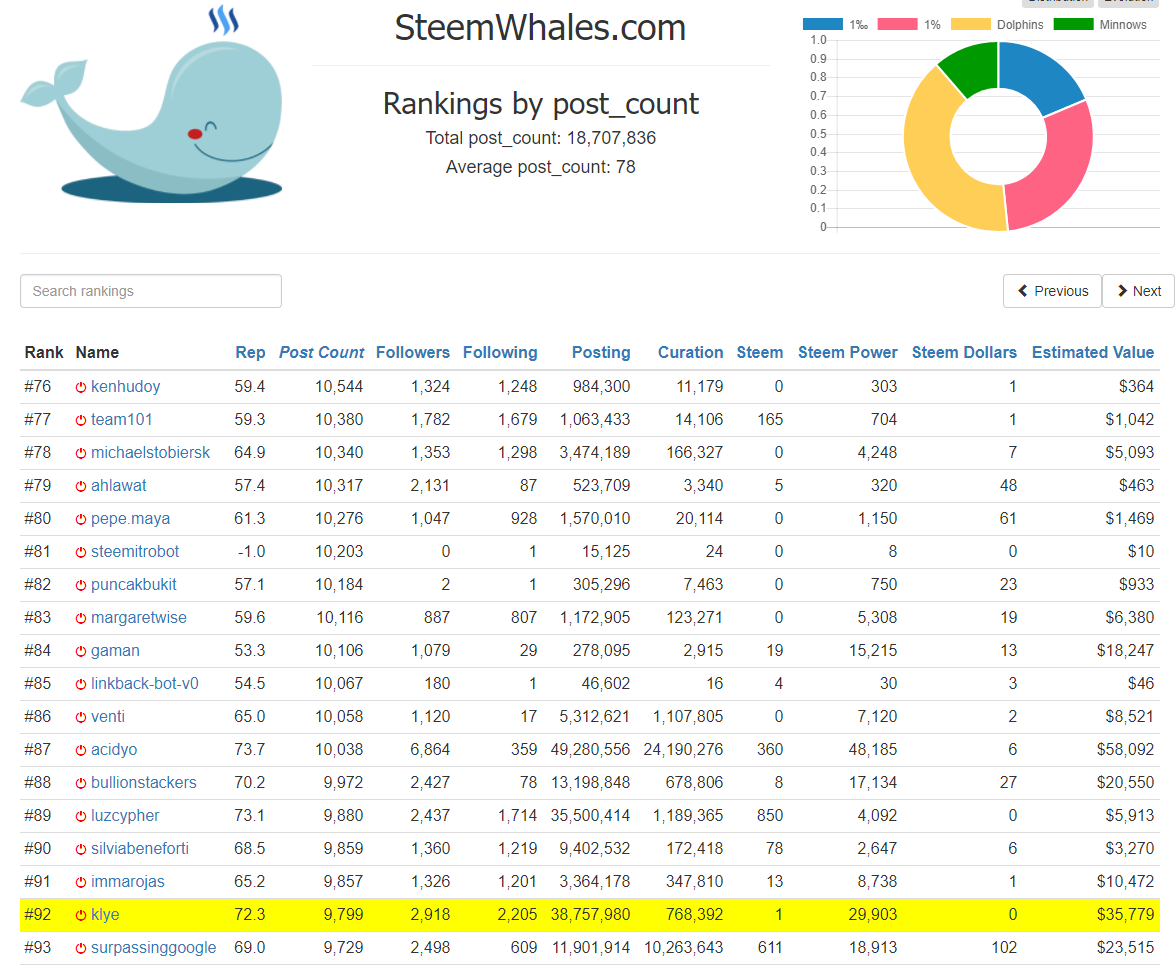1175x967 pixels.
Task: Open surpassinggoogle profile link
Action: pyautogui.click(x=154, y=948)
